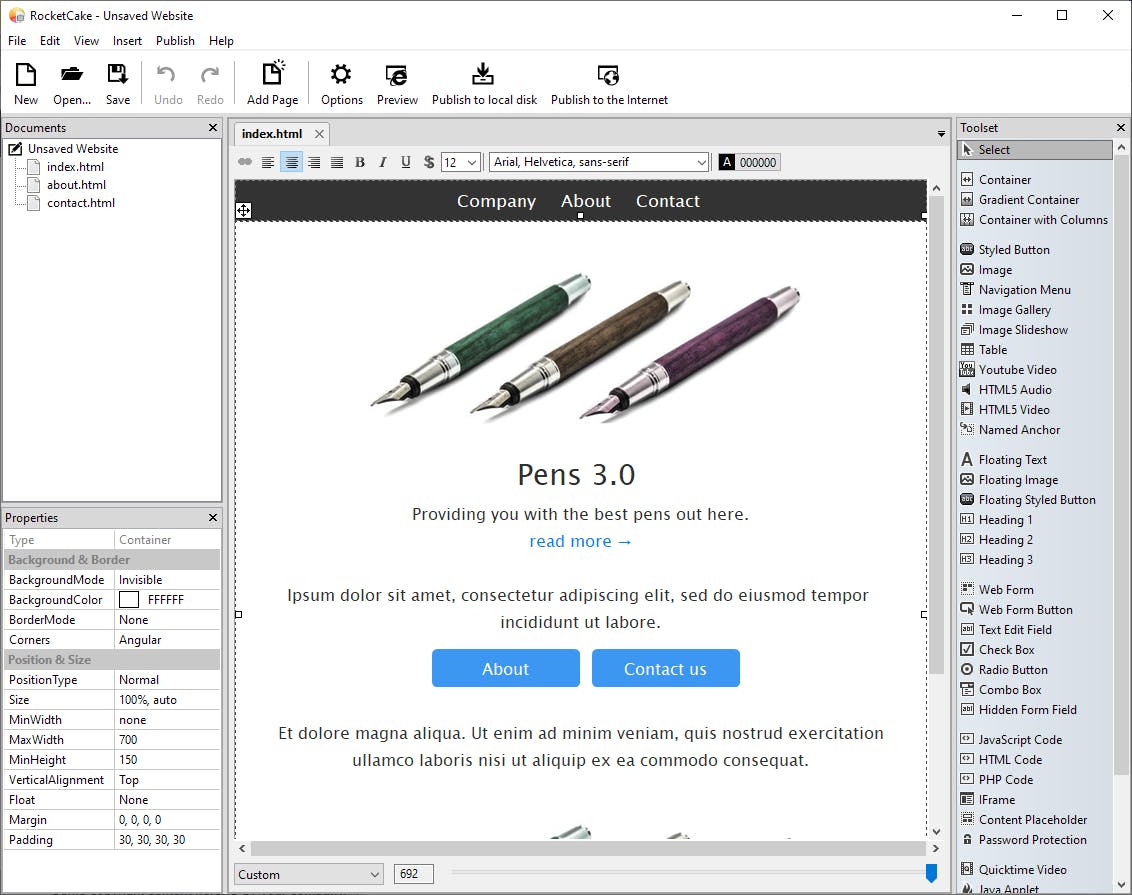Click Publish to local disk icon
This screenshot has width=1132, height=895.
[483, 74]
